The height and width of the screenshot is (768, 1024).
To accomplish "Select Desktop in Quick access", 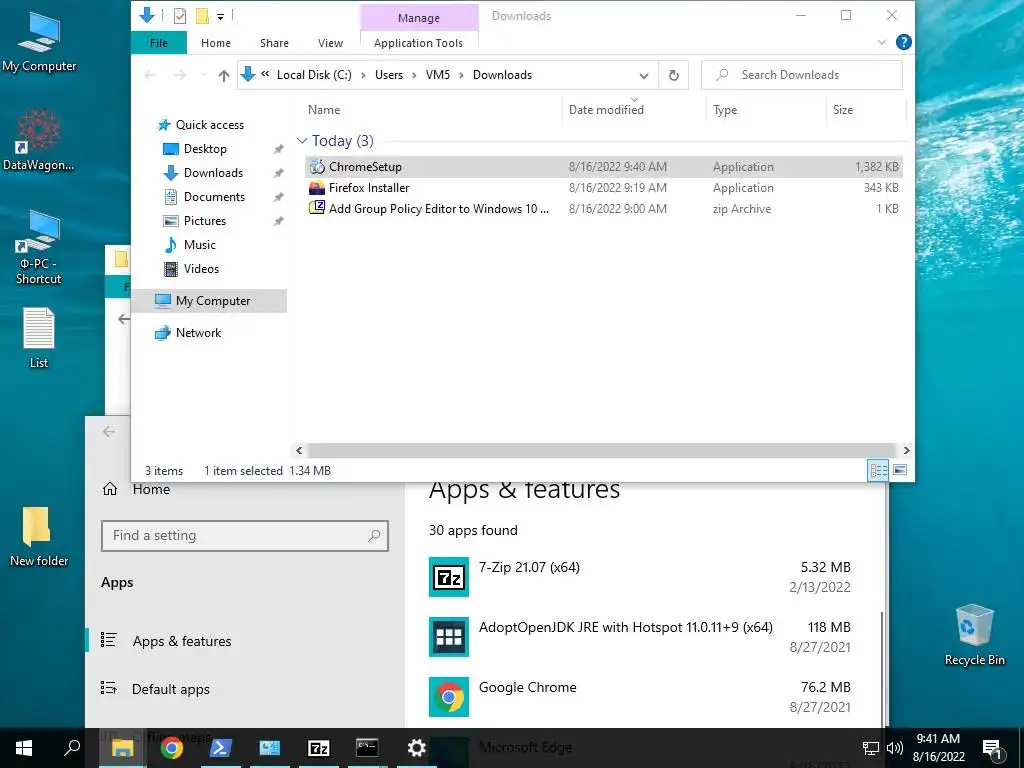I will click(205, 149).
